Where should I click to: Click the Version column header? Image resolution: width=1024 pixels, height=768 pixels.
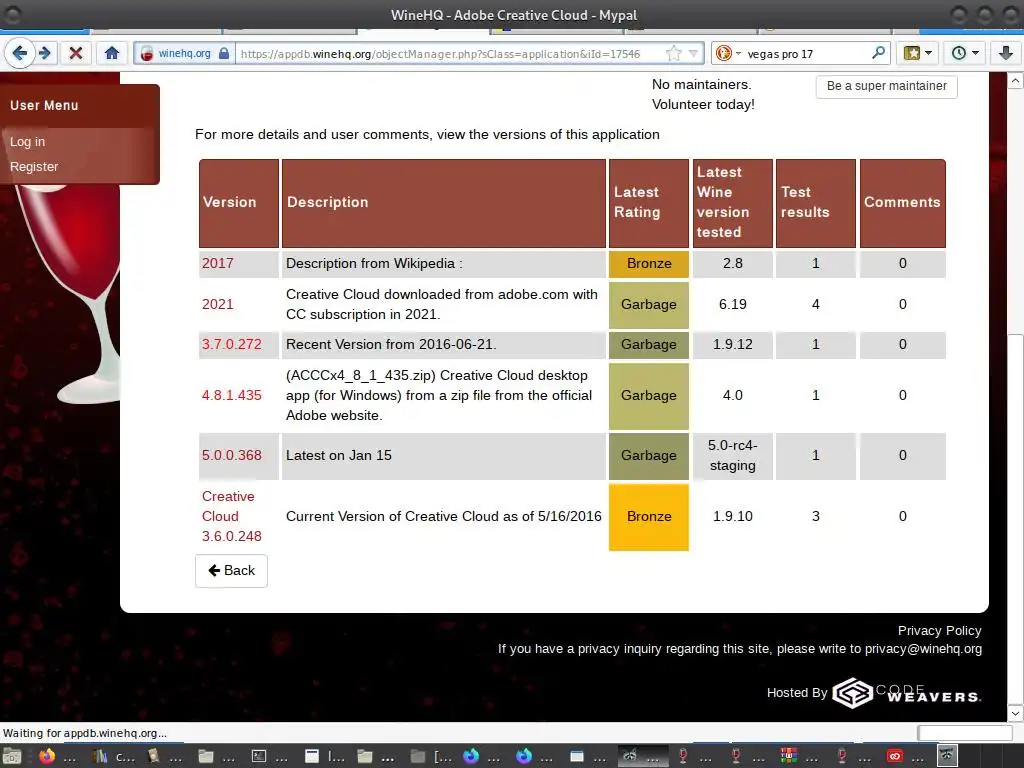point(239,202)
